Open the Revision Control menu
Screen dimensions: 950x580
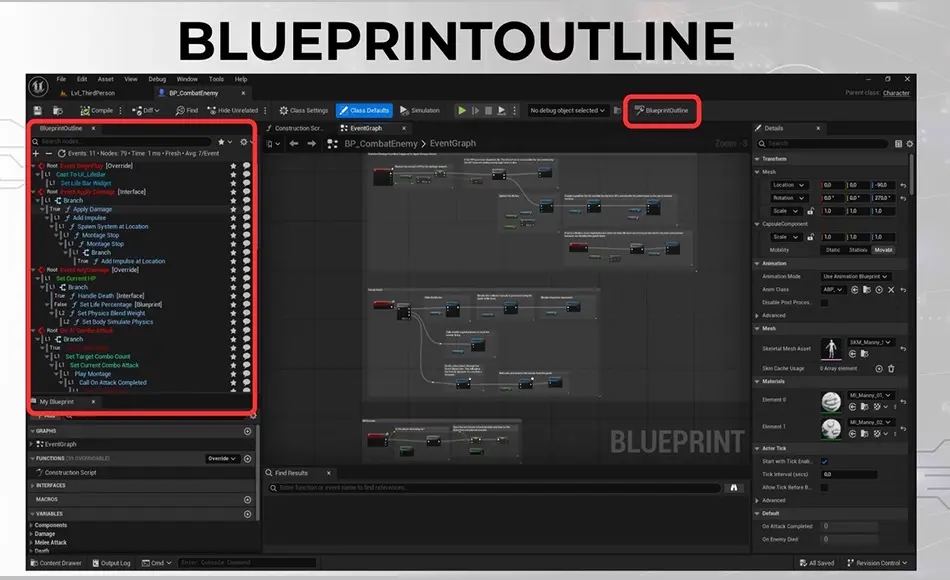[x=877, y=563]
